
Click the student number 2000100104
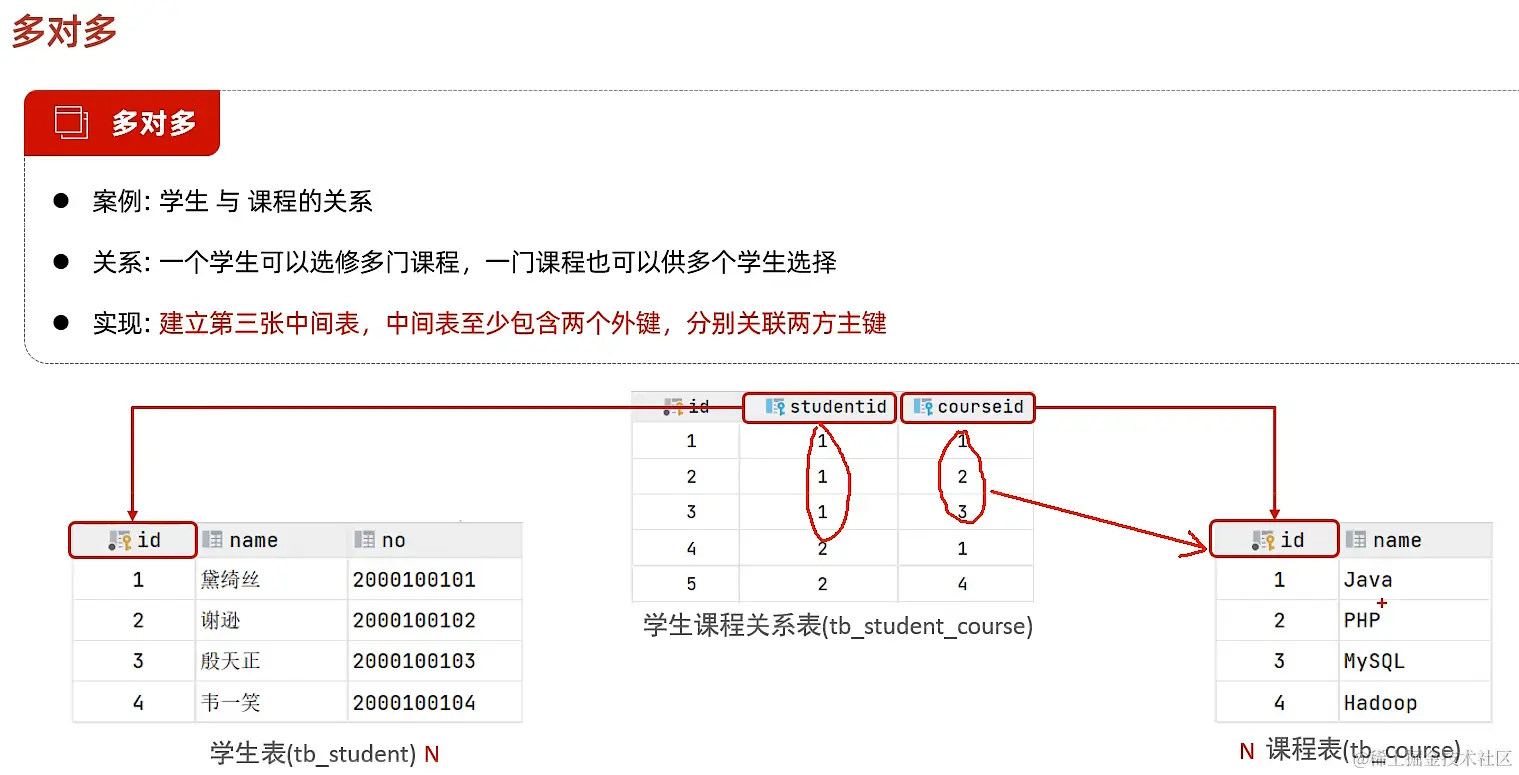(x=414, y=703)
